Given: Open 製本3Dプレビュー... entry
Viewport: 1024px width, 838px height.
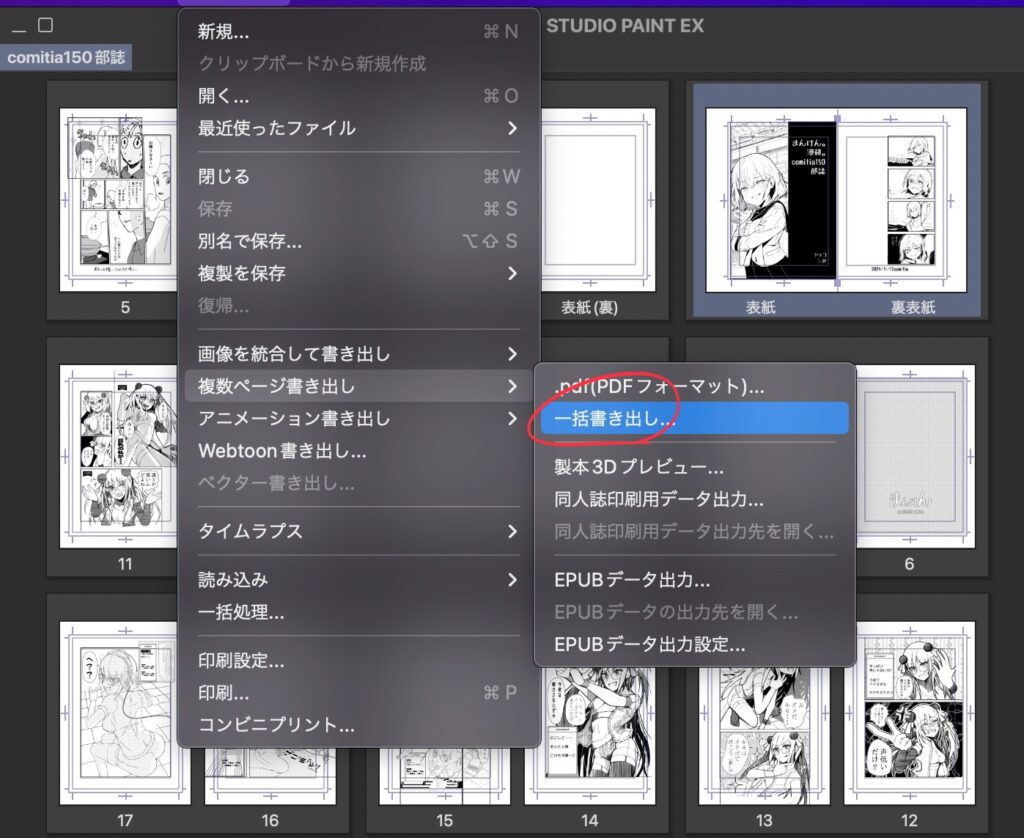Looking at the screenshot, I should (695, 467).
